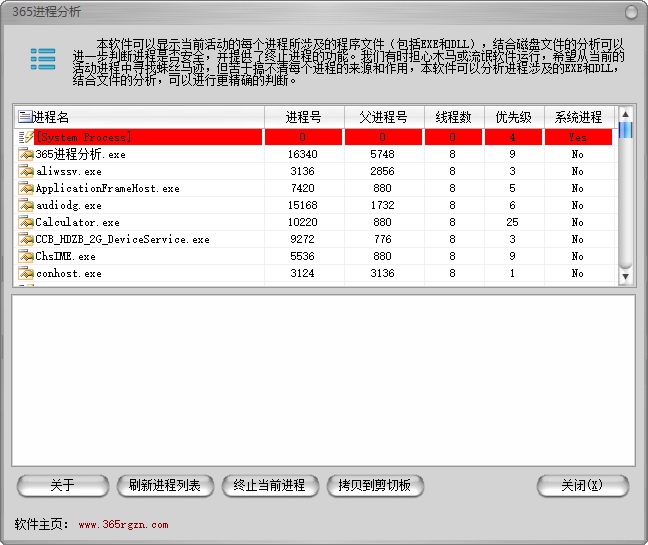The height and width of the screenshot is (545, 648).
Task: Click the 关闭(X) button
Action: tap(582, 486)
